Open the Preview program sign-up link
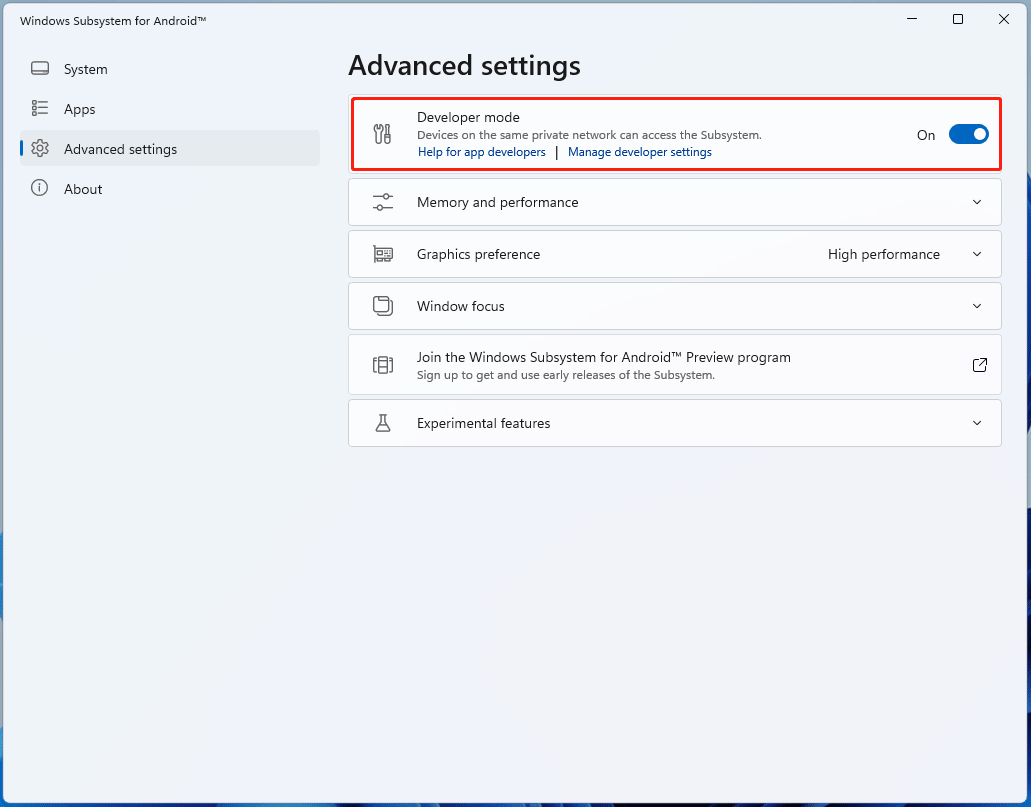This screenshot has height=807, width=1031. (979, 364)
